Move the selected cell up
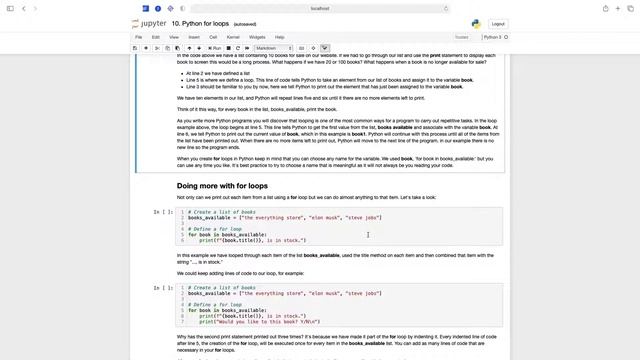This screenshot has width=640, height=360. [189, 48]
